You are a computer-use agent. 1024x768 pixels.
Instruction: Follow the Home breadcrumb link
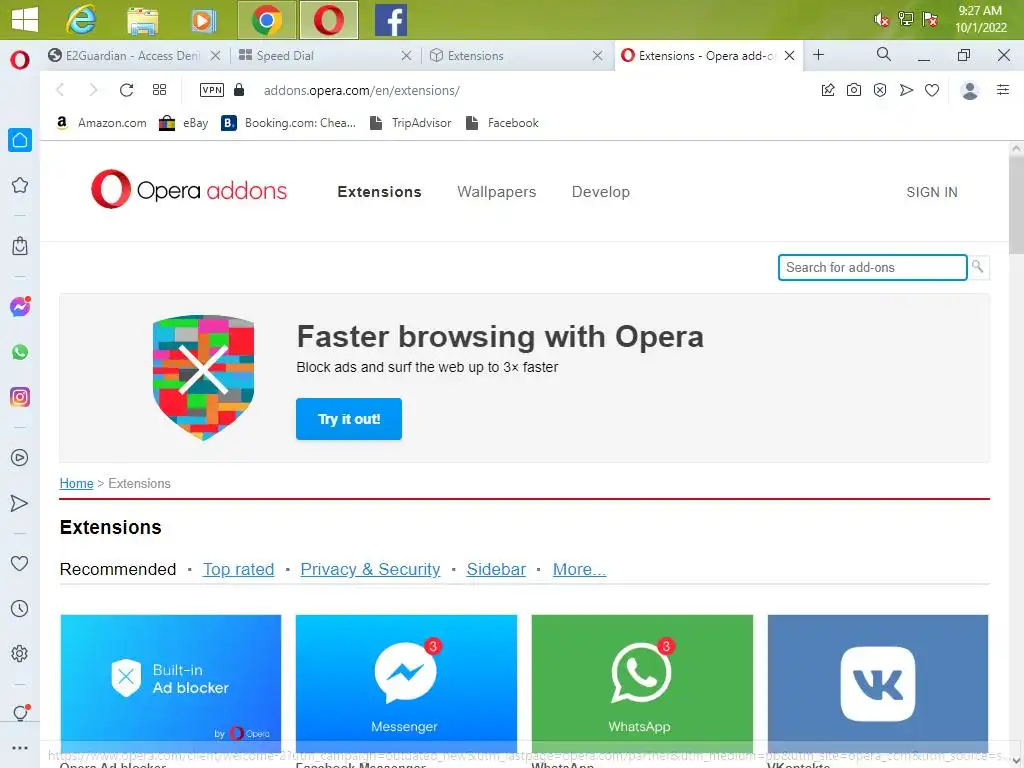[76, 483]
